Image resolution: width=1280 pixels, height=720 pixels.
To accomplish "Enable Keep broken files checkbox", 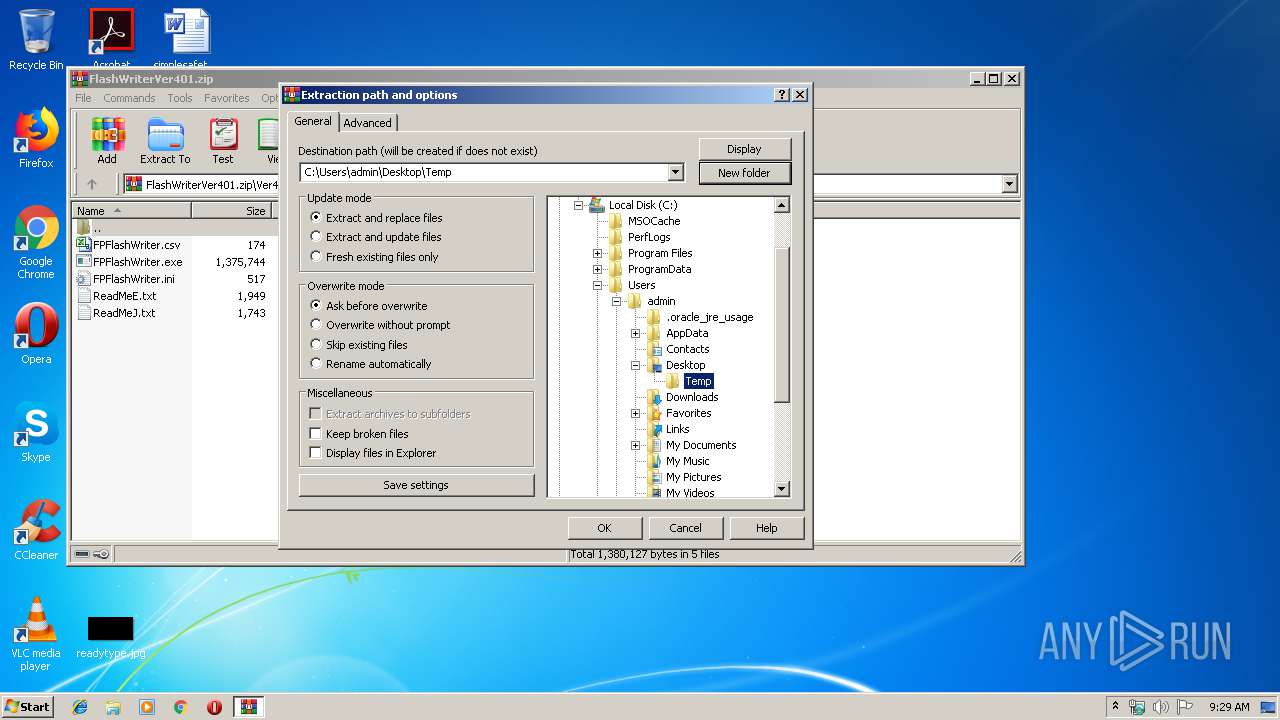I will 315,434.
